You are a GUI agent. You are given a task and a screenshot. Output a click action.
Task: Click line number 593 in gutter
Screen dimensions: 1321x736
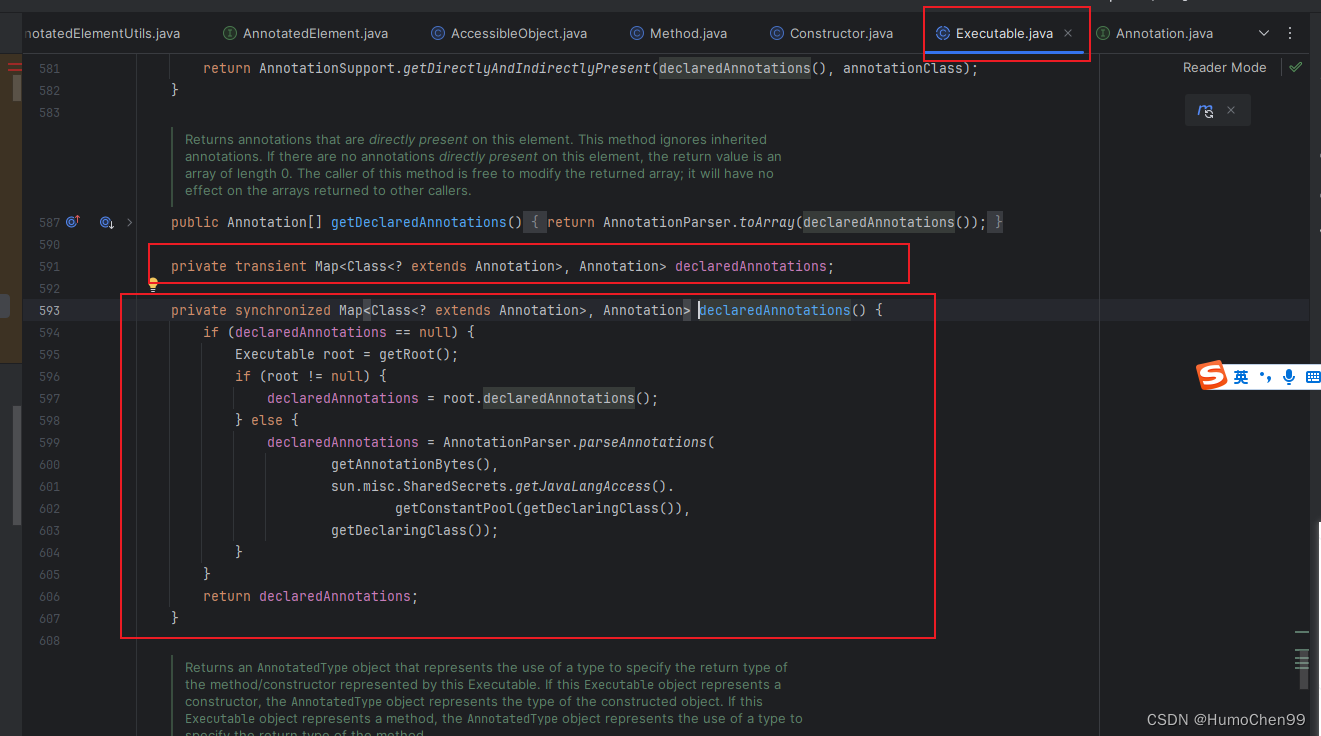click(49, 310)
